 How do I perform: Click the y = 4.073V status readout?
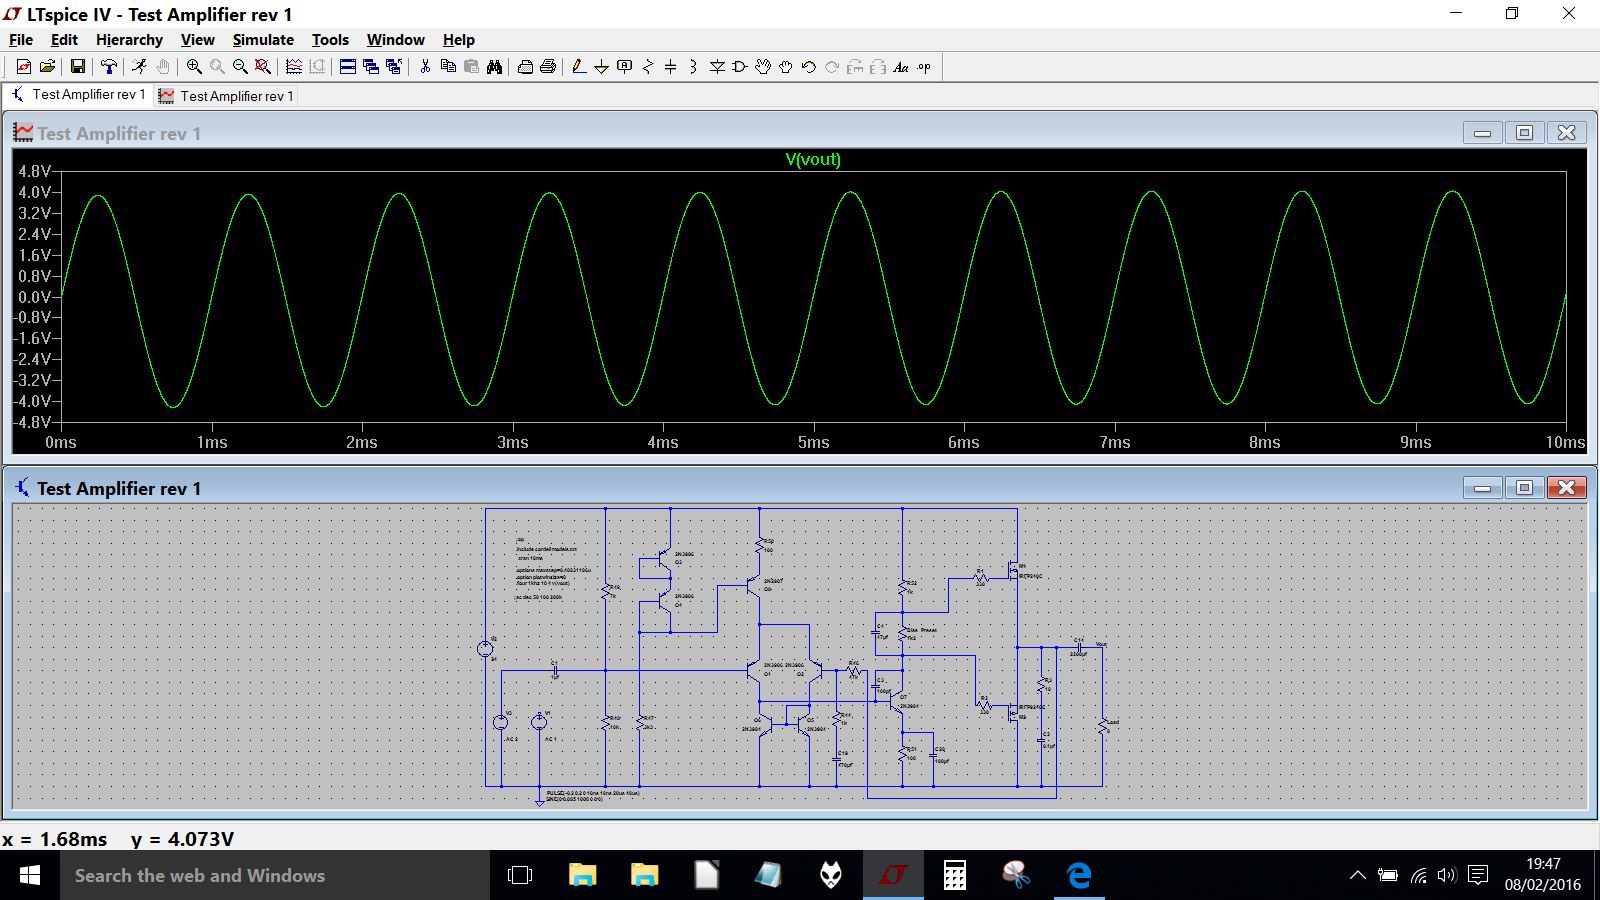point(182,839)
